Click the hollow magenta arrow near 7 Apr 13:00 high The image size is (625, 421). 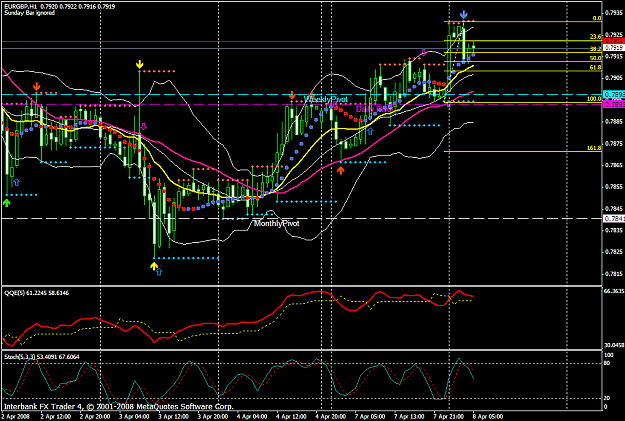pyautogui.click(x=423, y=52)
